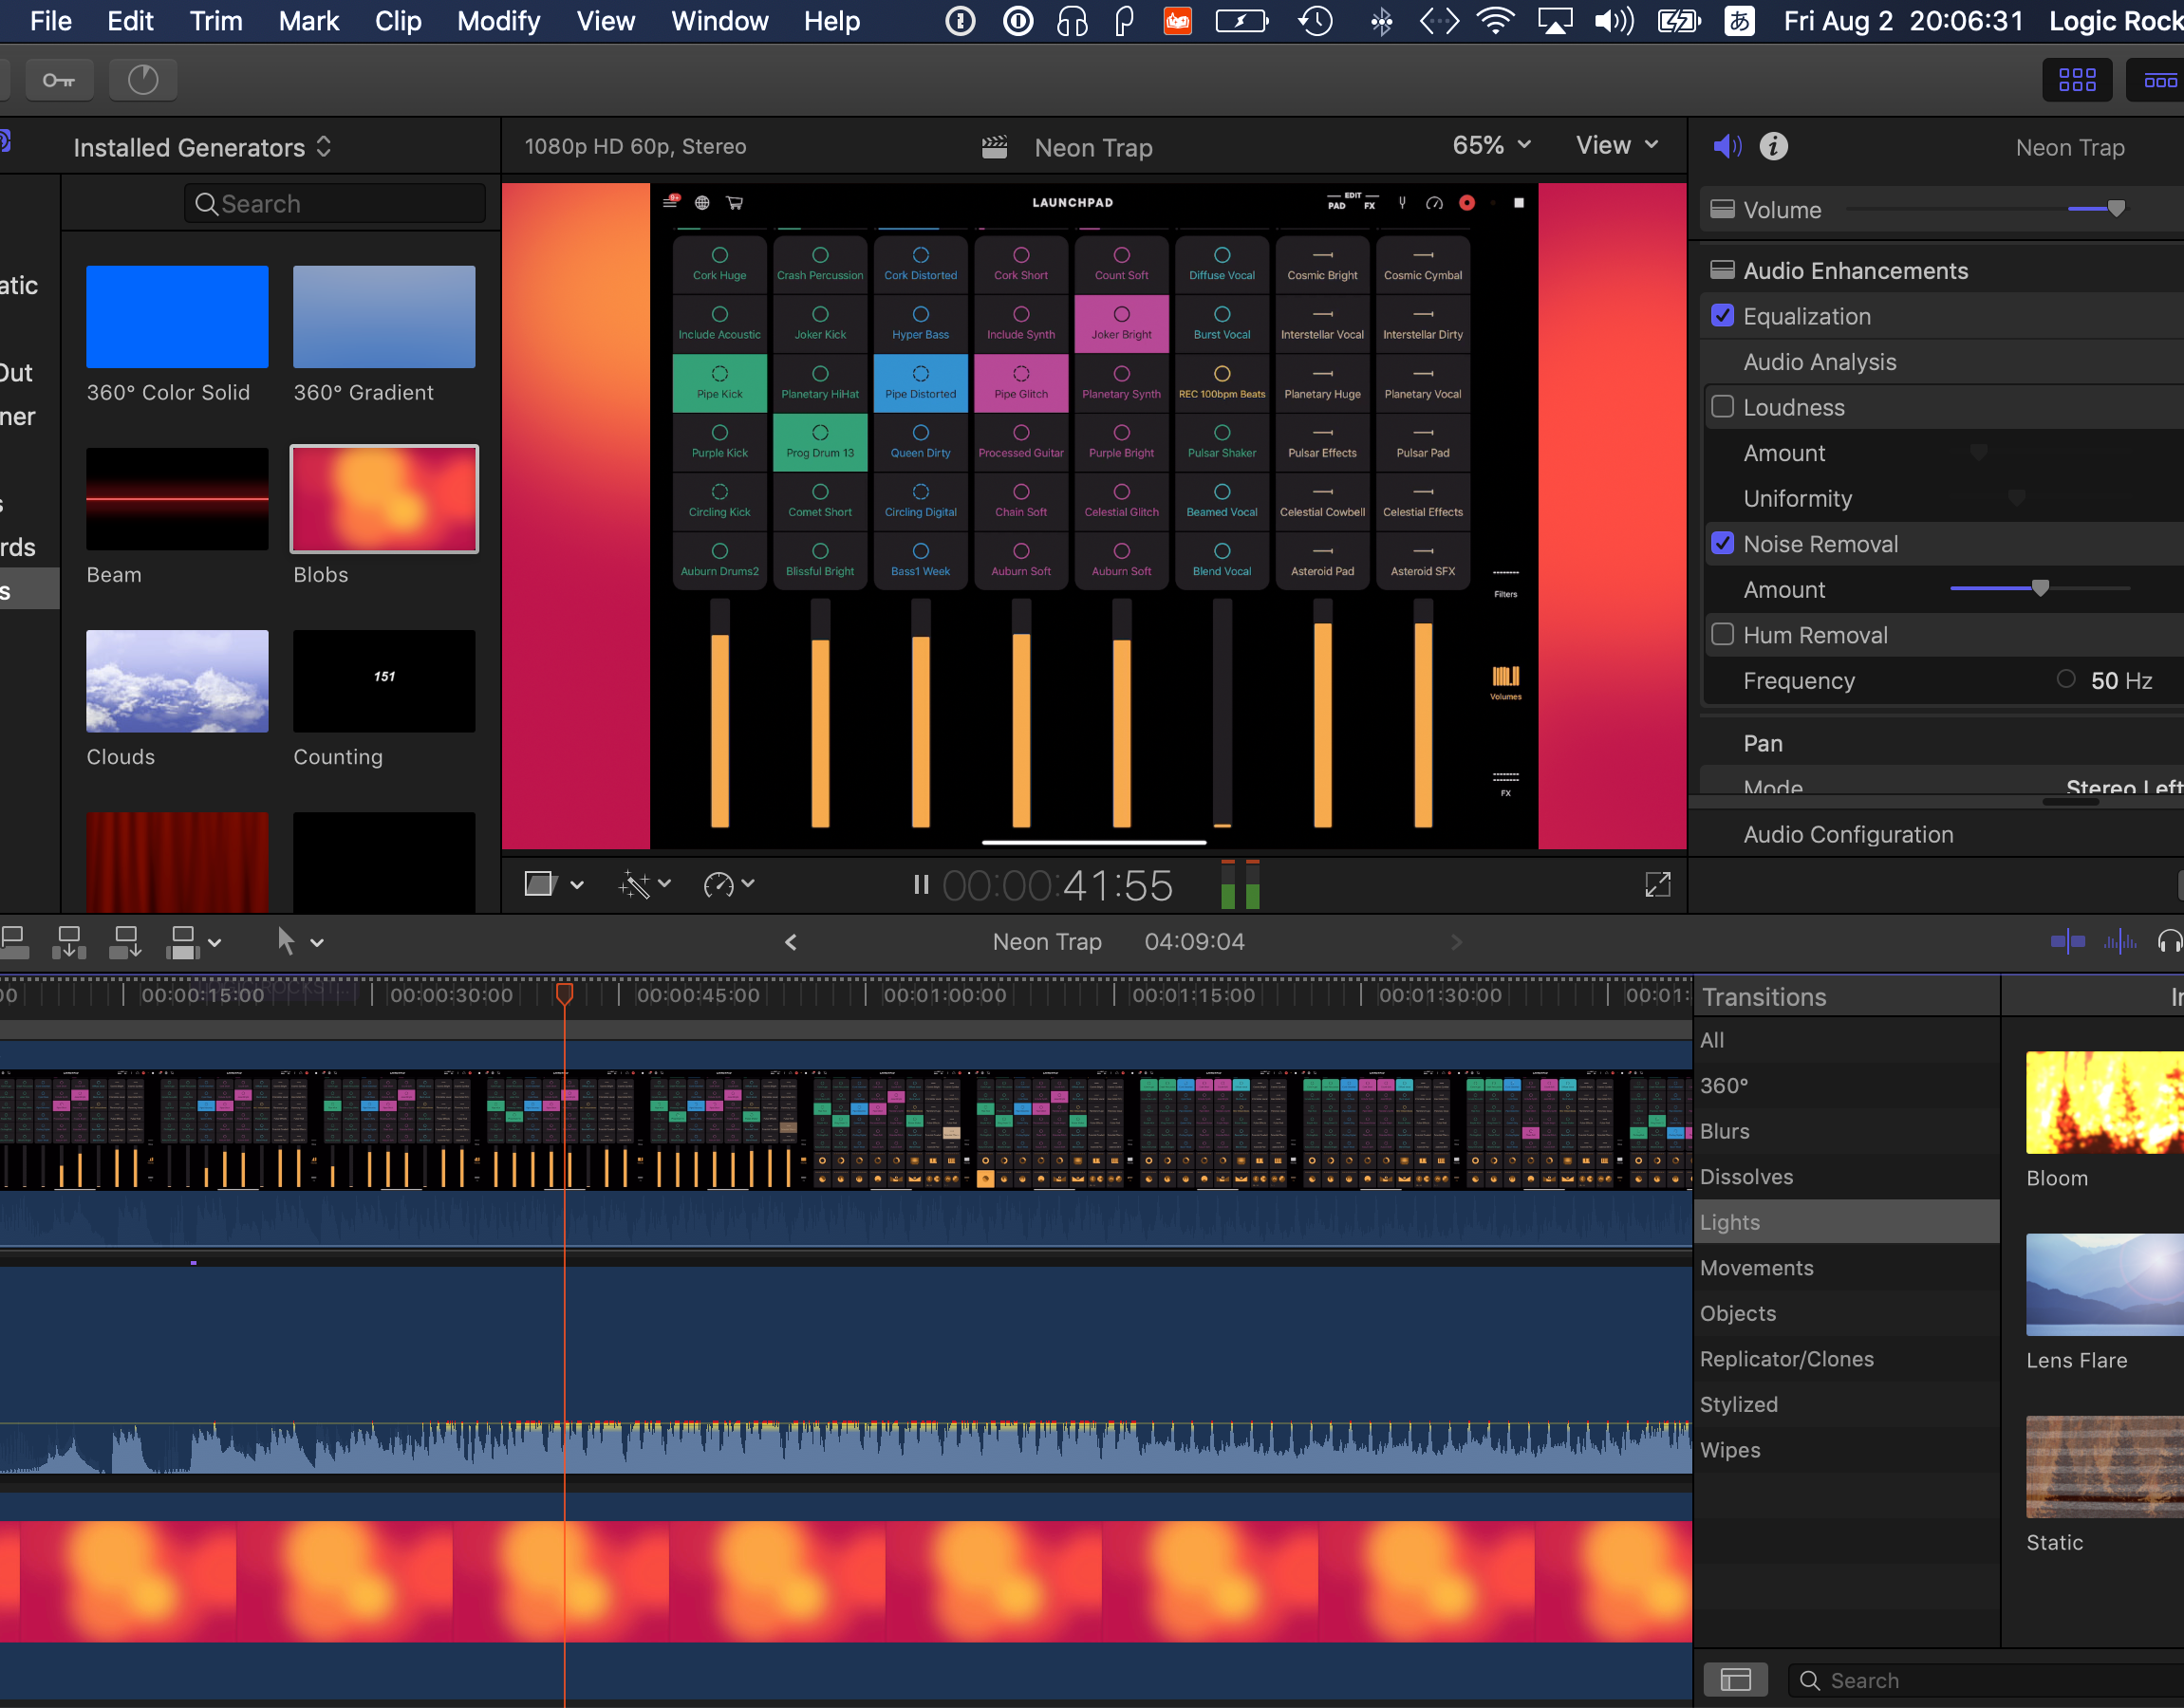Open the Trim menu
This screenshot has height=1708, width=2184.
pos(216,21)
